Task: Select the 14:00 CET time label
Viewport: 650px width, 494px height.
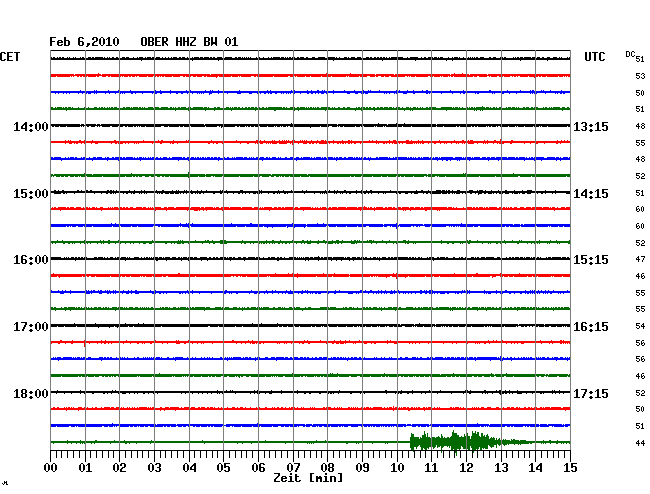Action: 31,126
